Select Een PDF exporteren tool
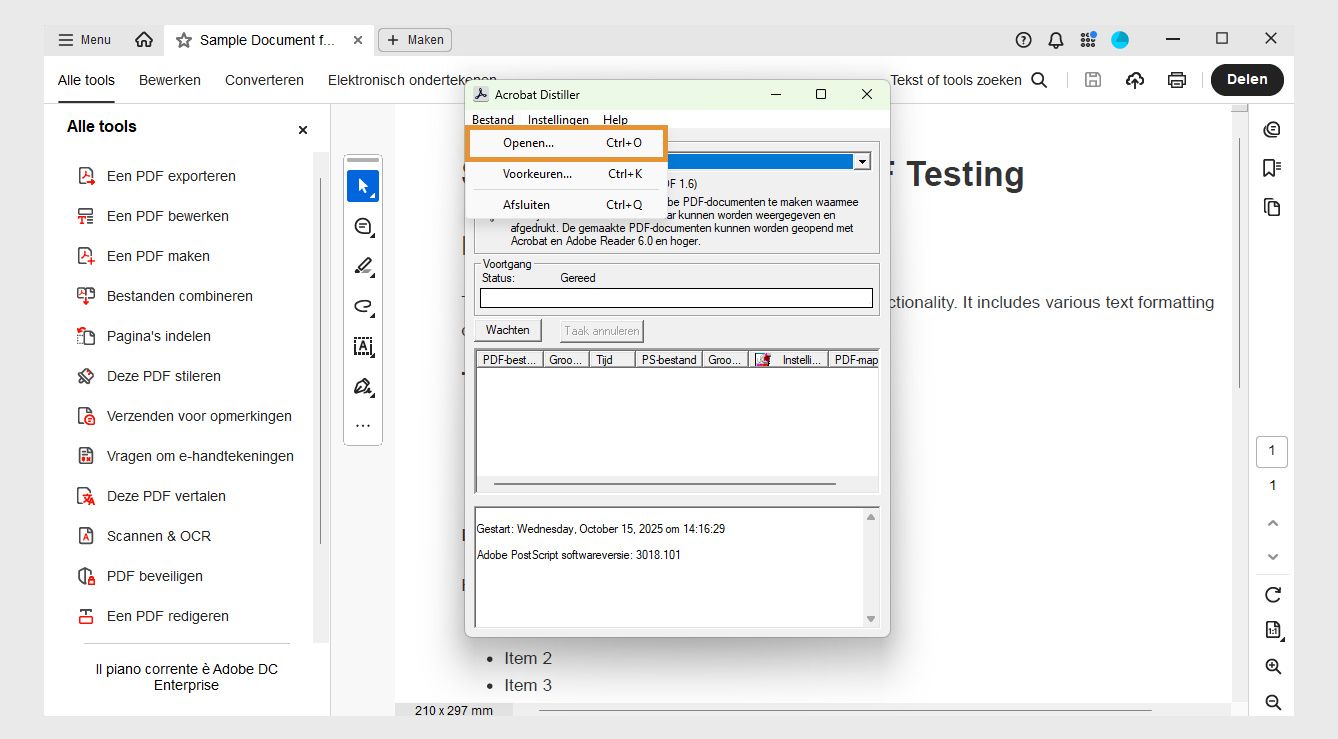 click(171, 176)
